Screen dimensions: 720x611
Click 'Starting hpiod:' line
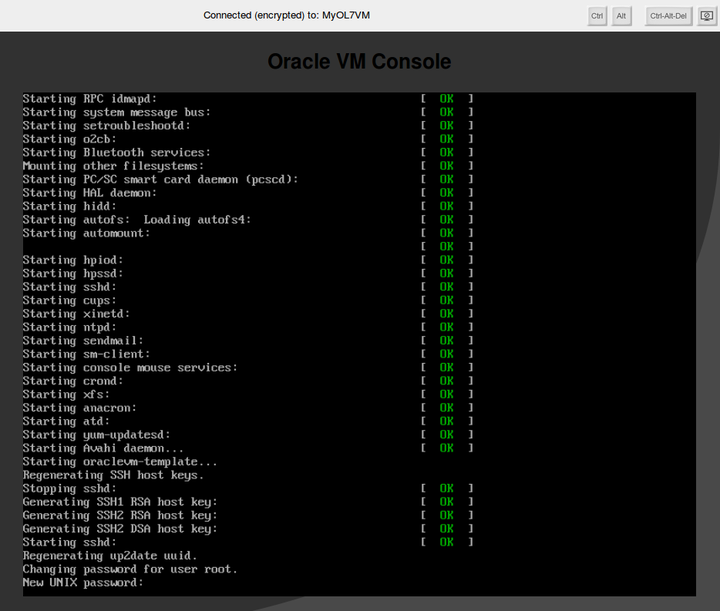(x=73, y=260)
